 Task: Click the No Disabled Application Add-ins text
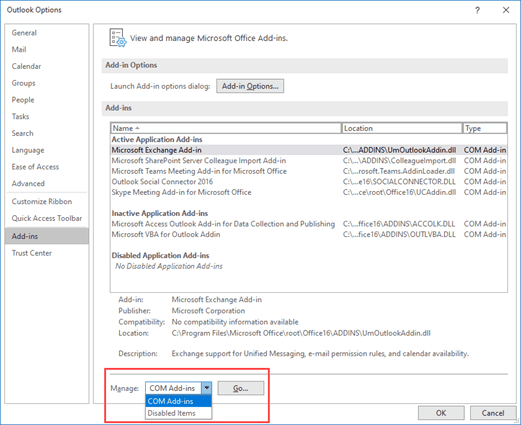tap(169, 266)
